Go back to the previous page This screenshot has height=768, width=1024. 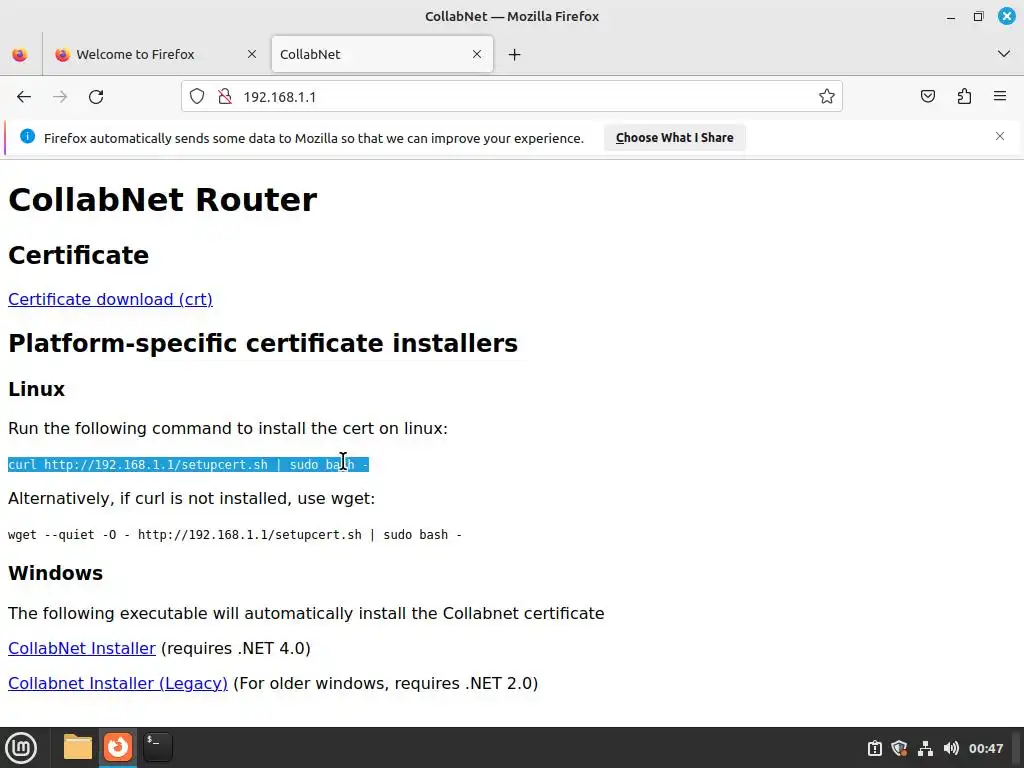click(x=24, y=97)
